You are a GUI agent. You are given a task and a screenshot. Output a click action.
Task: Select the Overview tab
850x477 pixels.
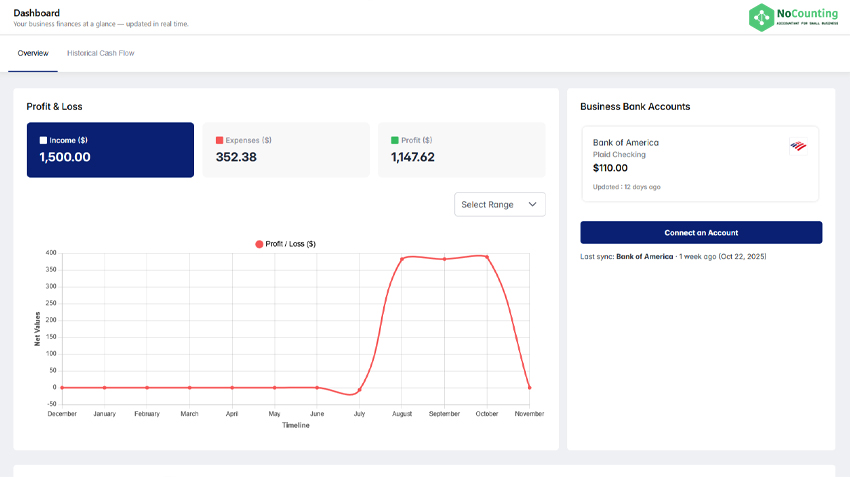click(33, 53)
